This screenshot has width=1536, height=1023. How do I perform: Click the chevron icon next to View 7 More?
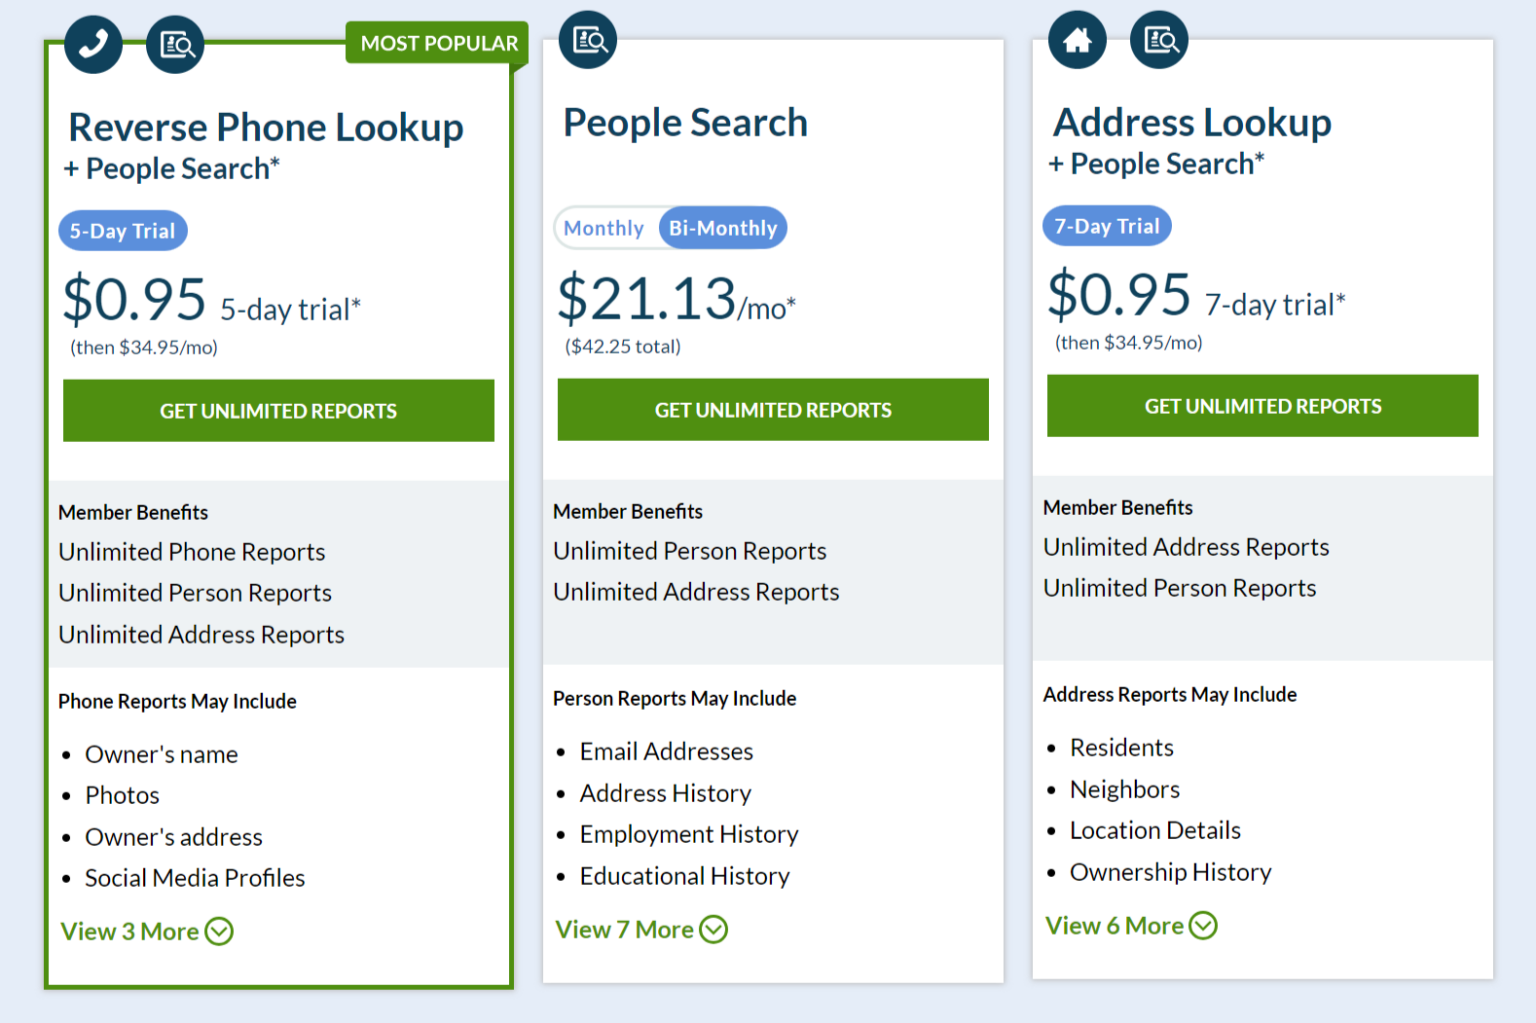(x=713, y=929)
